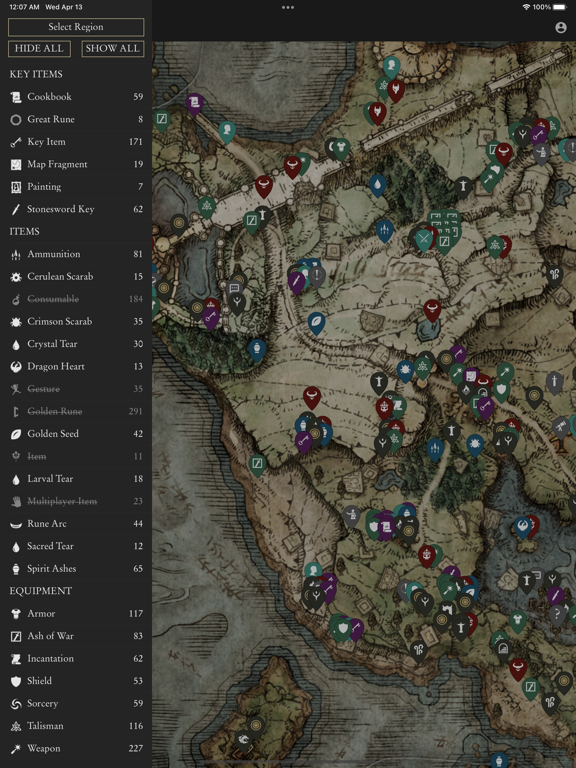Click the Spirit Ashes urn icon in sidebar

point(16,569)
